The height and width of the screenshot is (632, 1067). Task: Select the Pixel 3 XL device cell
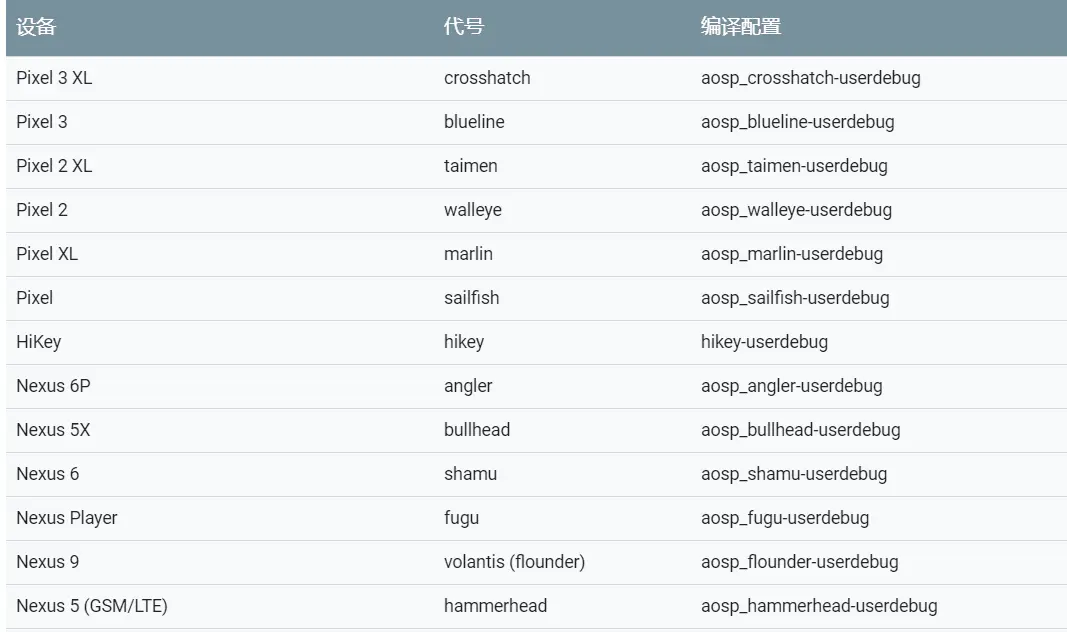coord(54,78)
